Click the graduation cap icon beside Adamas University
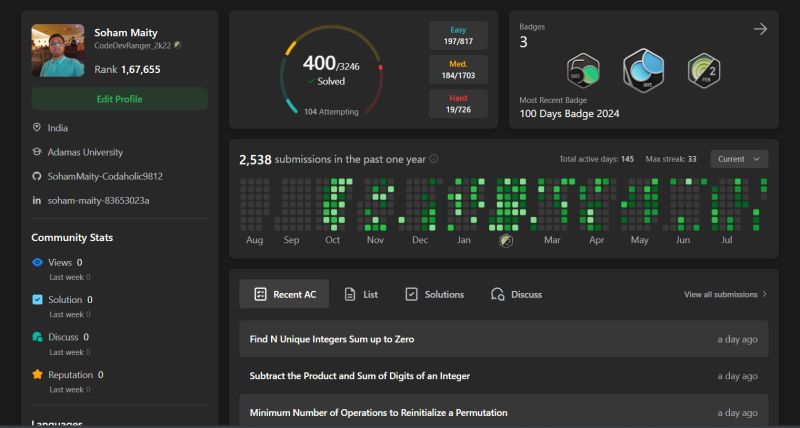The width and height of the screenshot is (800, 428). click(x=37, y=152)
